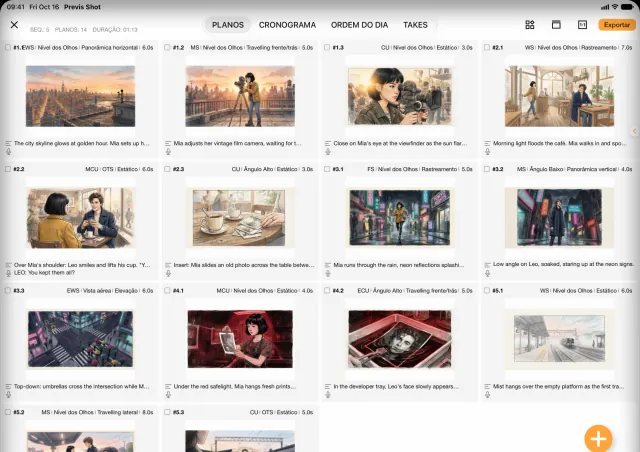Click the microphone icon beside LEO dialogue
The width and height of the screenshot is (640, 452).
pyautogui.click(x=9, y=273)
